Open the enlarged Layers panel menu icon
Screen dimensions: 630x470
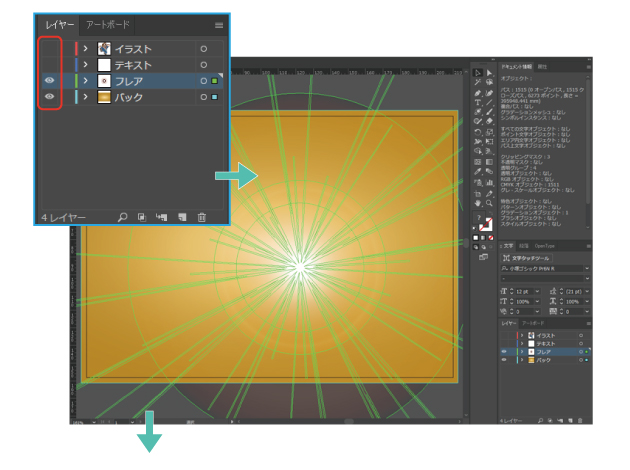(219, 25)
